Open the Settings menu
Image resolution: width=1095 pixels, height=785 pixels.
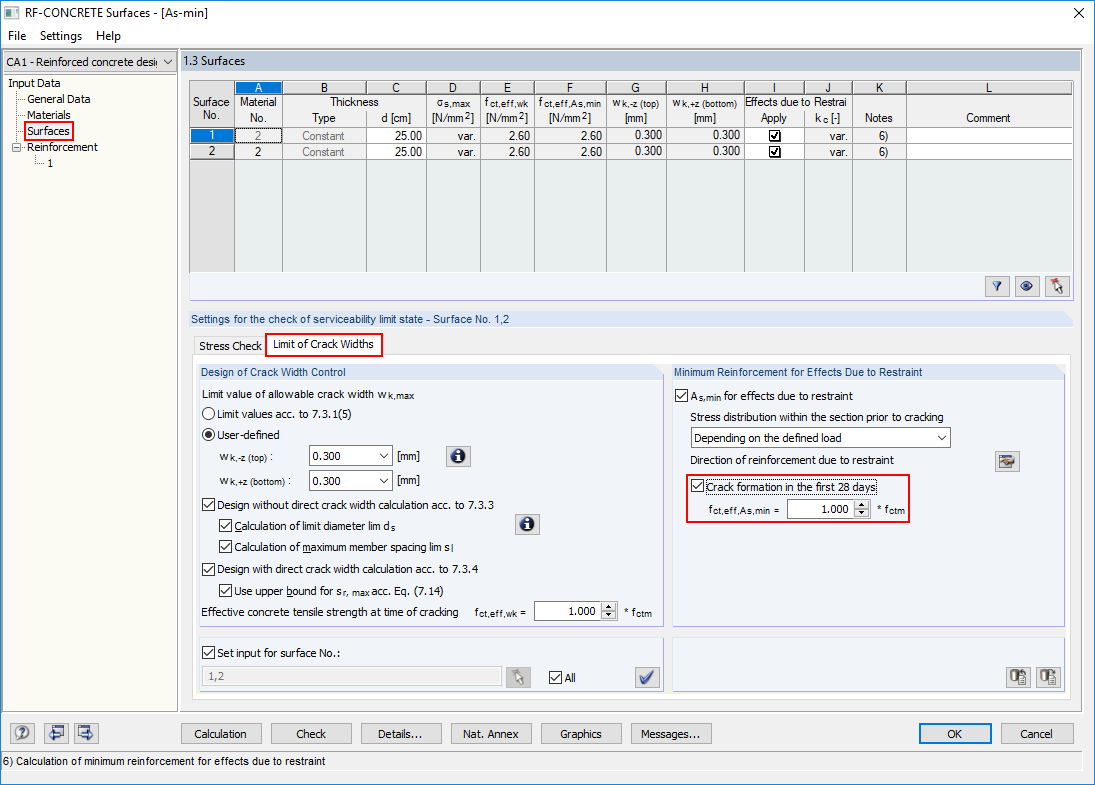60,36
